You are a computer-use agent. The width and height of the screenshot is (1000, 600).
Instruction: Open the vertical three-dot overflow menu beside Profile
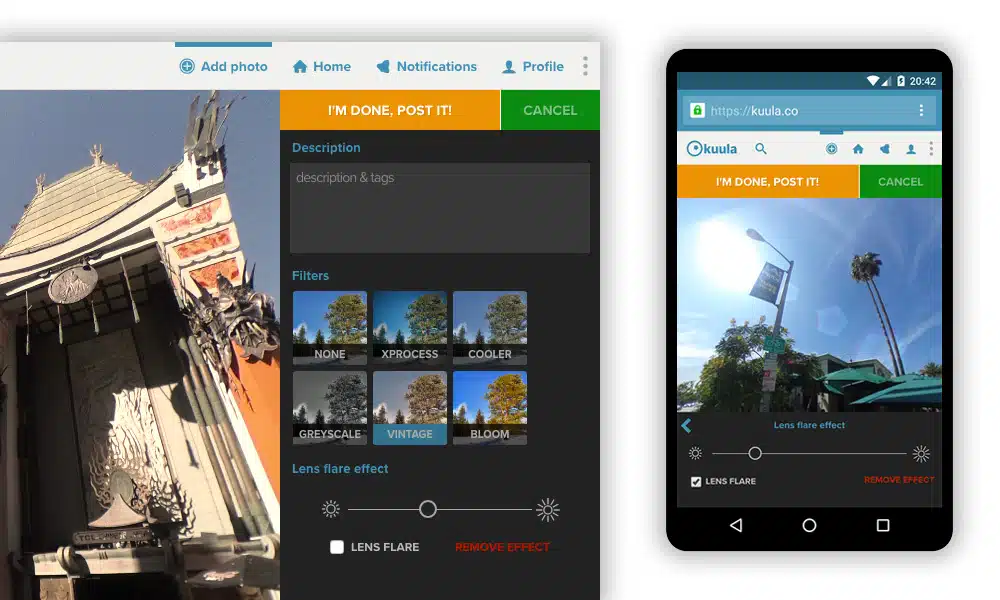[585, 65]
